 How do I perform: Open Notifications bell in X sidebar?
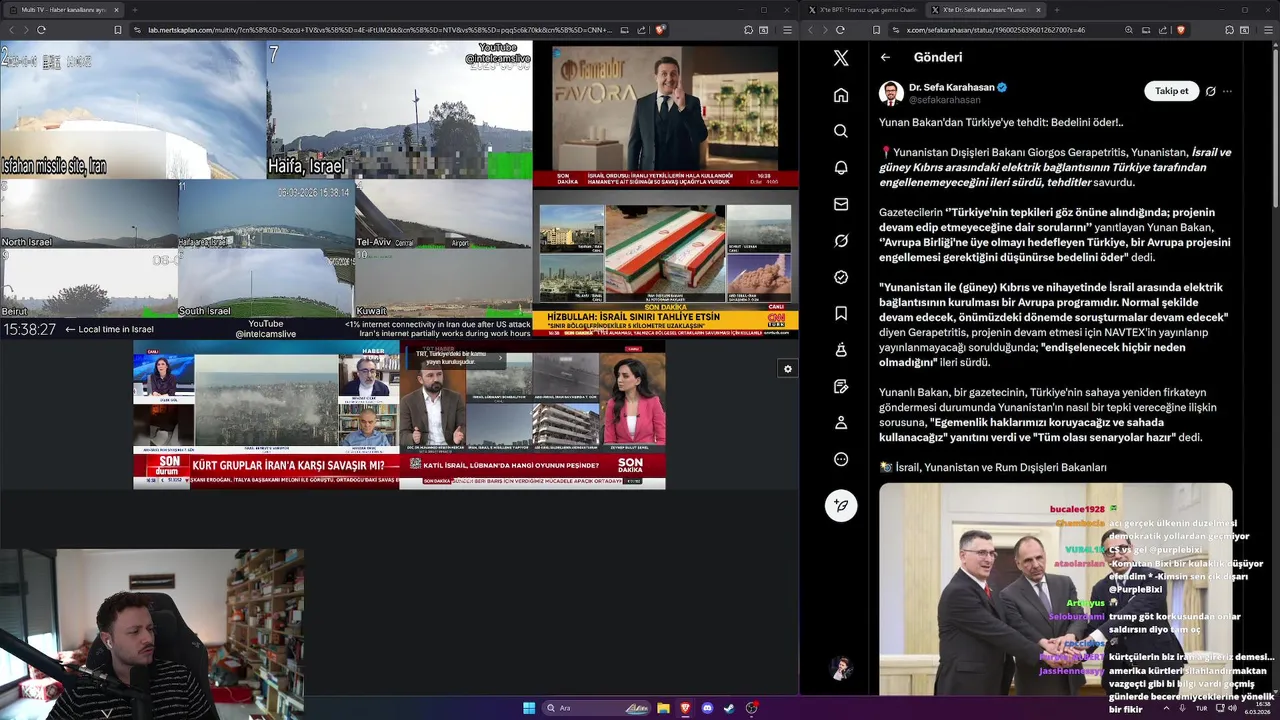click(841, 168)
